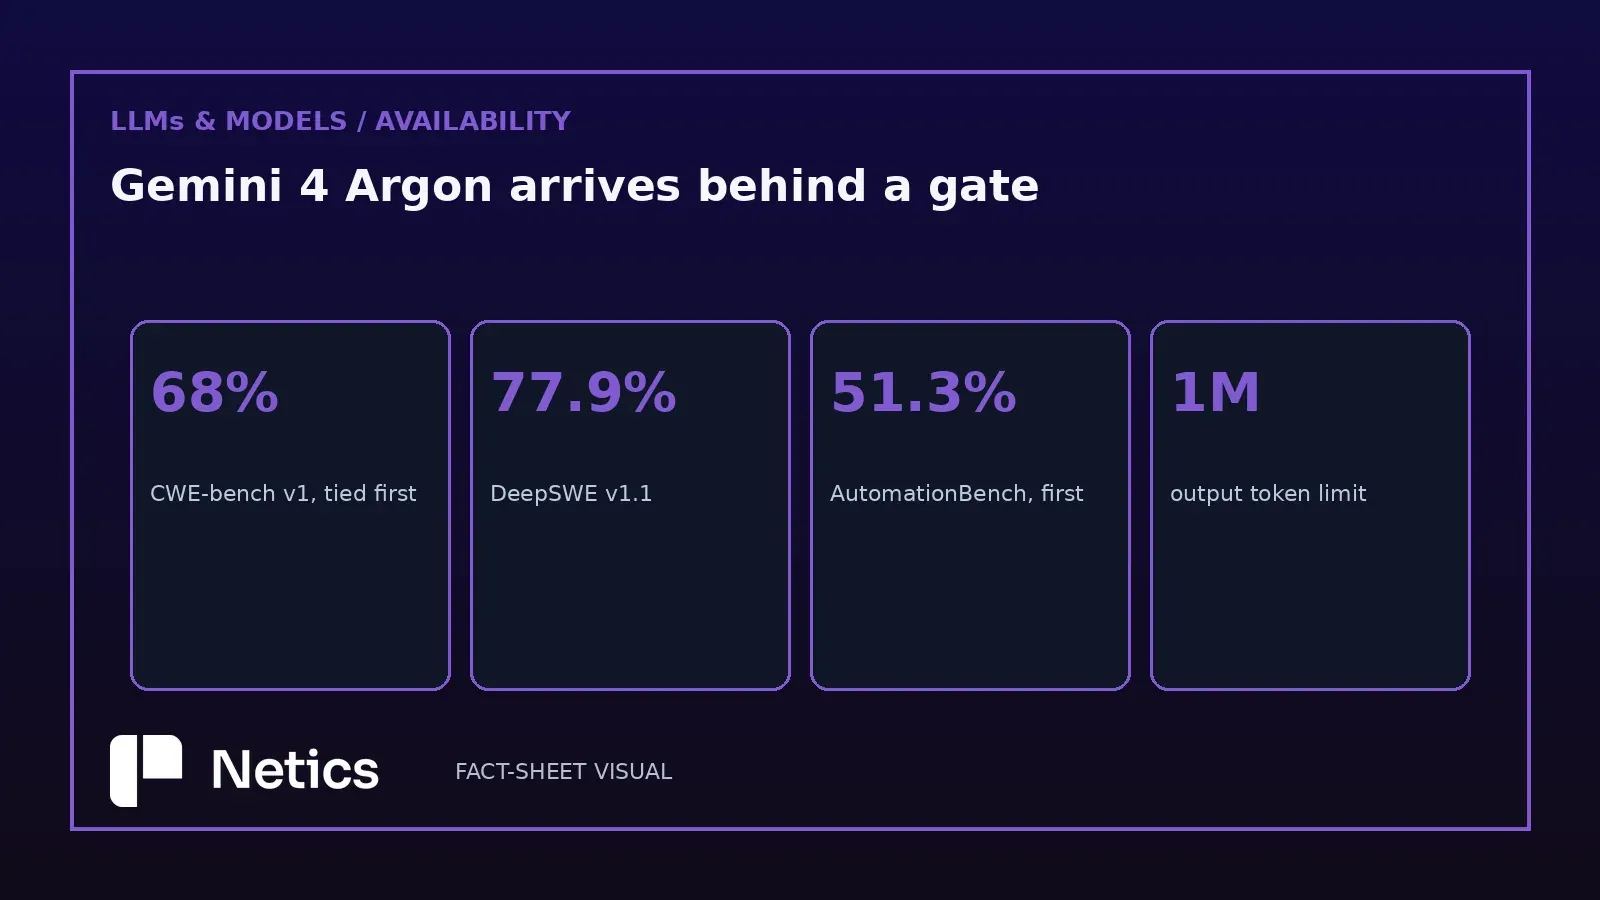
Task: Click empty area of the token limit card
Action: 1310,600
